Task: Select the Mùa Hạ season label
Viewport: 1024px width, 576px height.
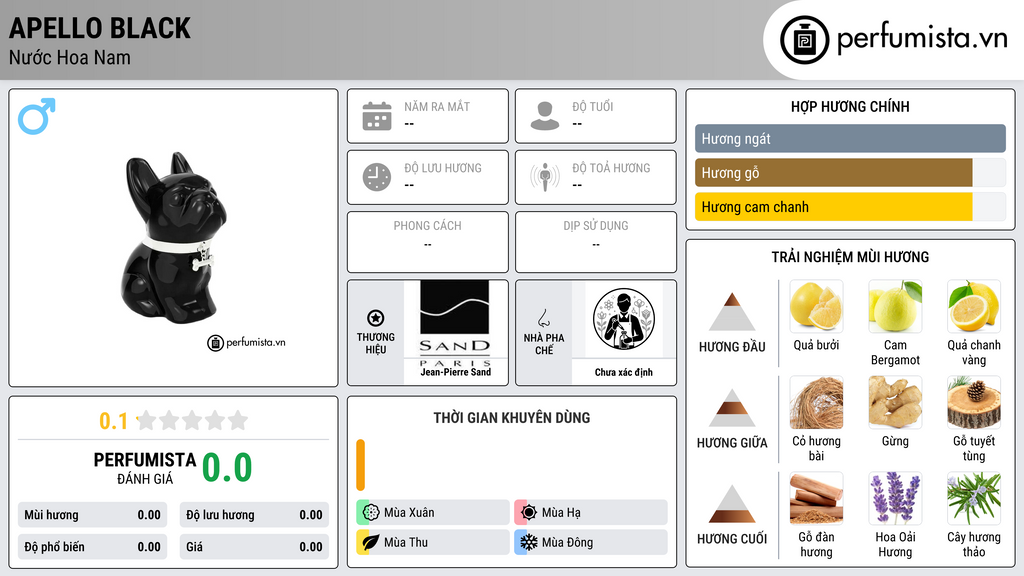Action: coord(561,513)
